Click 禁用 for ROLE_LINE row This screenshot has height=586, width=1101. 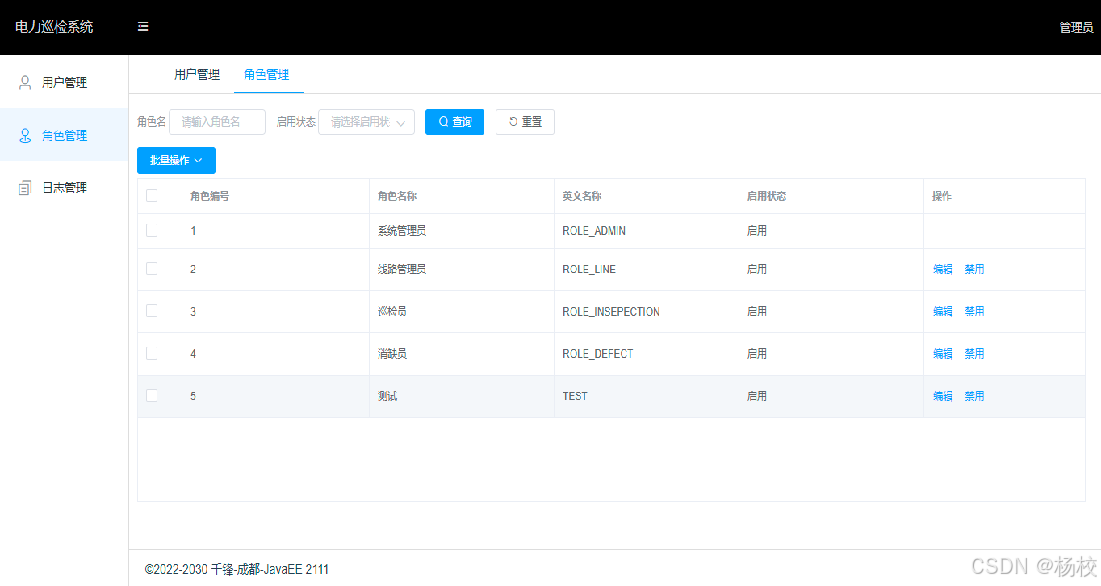(x=974, y=269)
